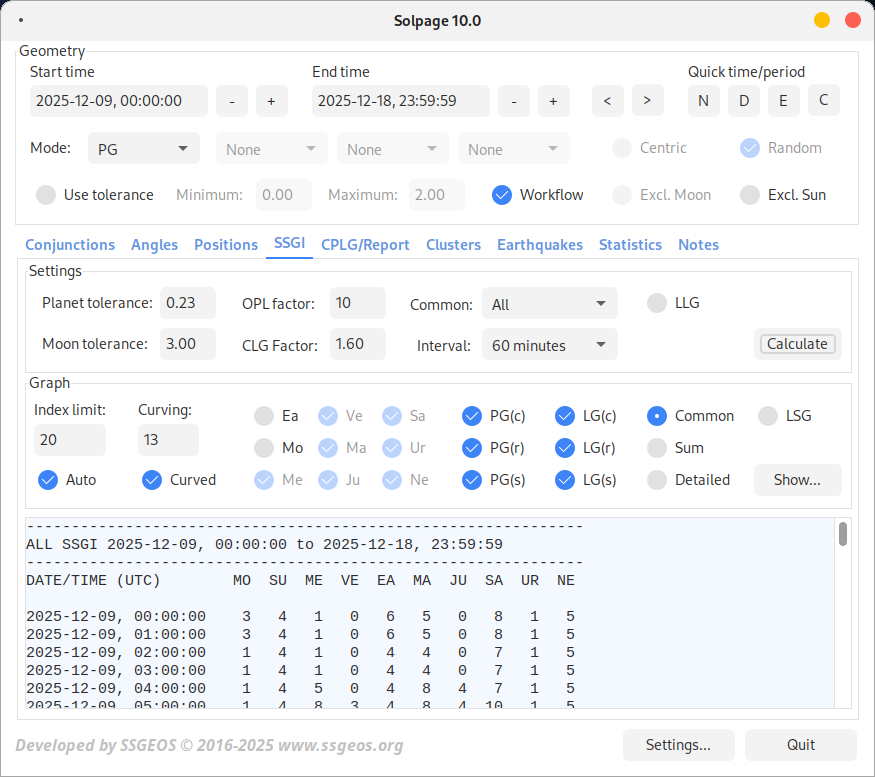The width and height of the screenshot is (875, 777).
Task: Switch to the Angles tab
Action: click(x=155, y=245)
